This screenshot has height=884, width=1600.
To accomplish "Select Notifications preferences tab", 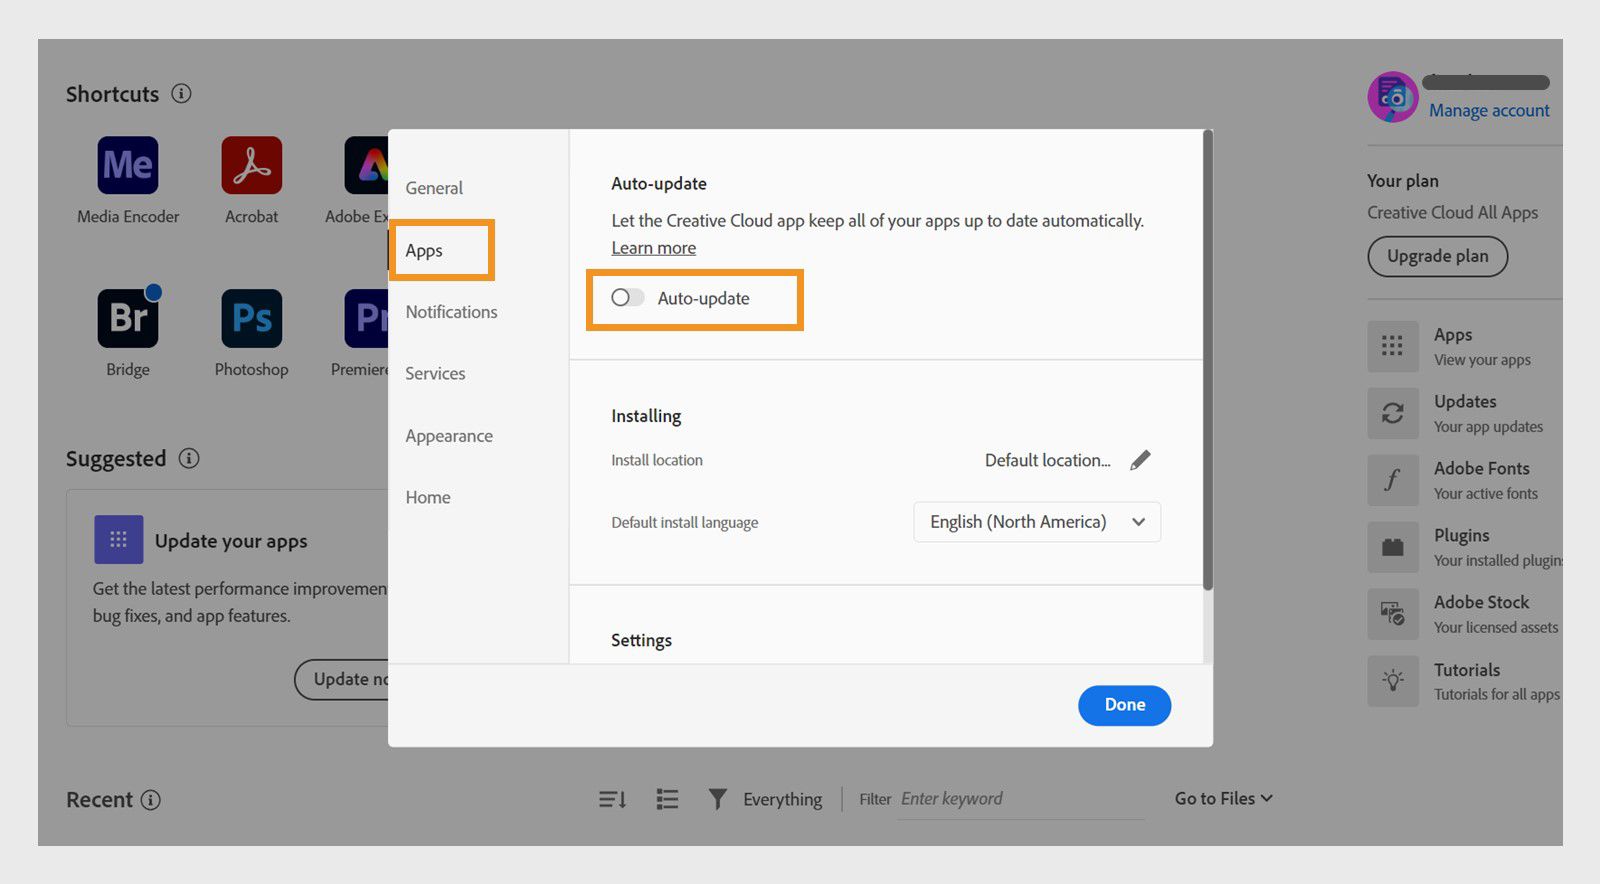I will [x=451, y=312].
